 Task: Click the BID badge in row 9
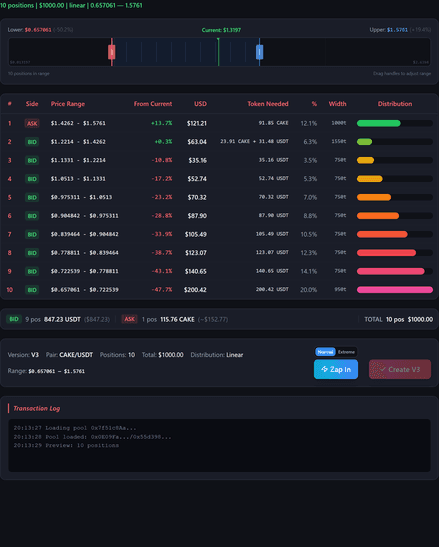(32, 271)
